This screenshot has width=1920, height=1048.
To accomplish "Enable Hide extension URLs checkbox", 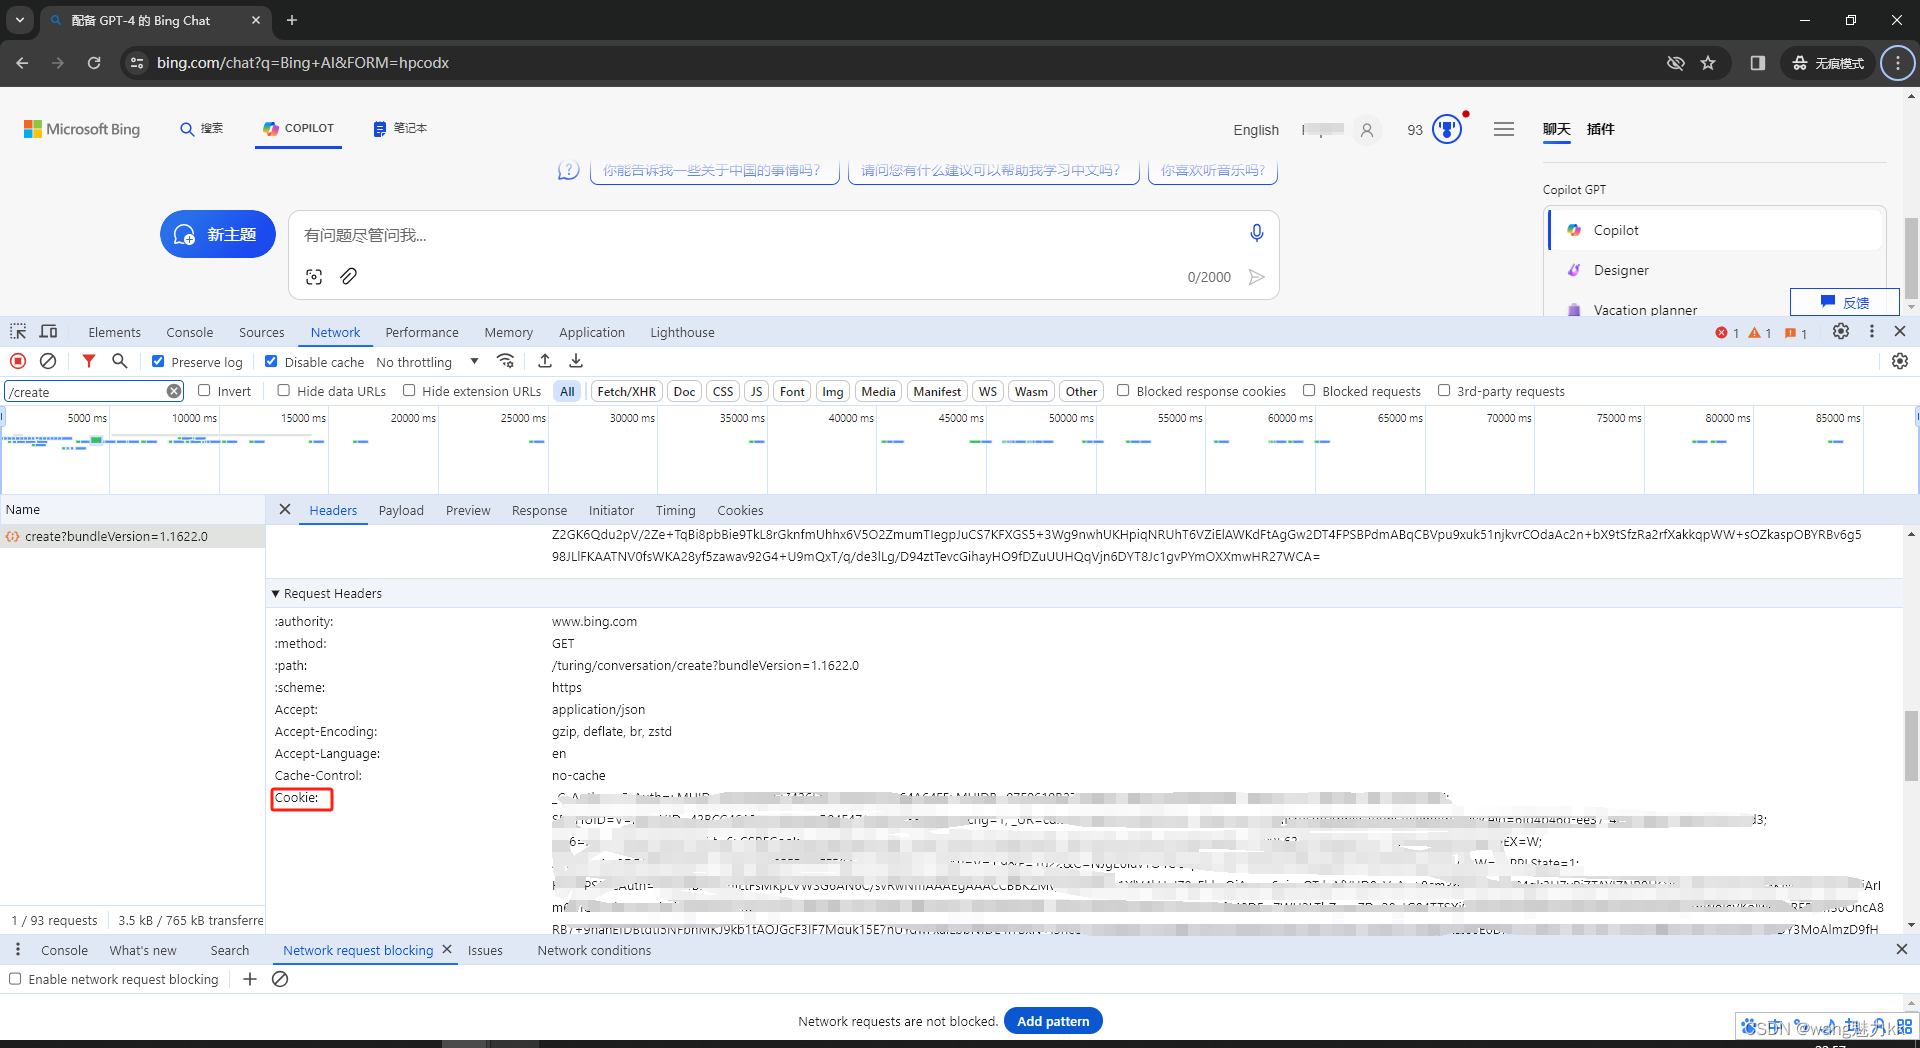I will tap(409, 390).
